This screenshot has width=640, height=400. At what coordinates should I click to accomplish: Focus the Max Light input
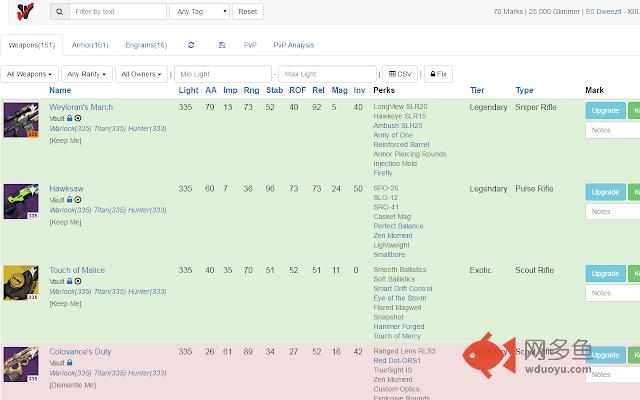[x=327, y=74]
